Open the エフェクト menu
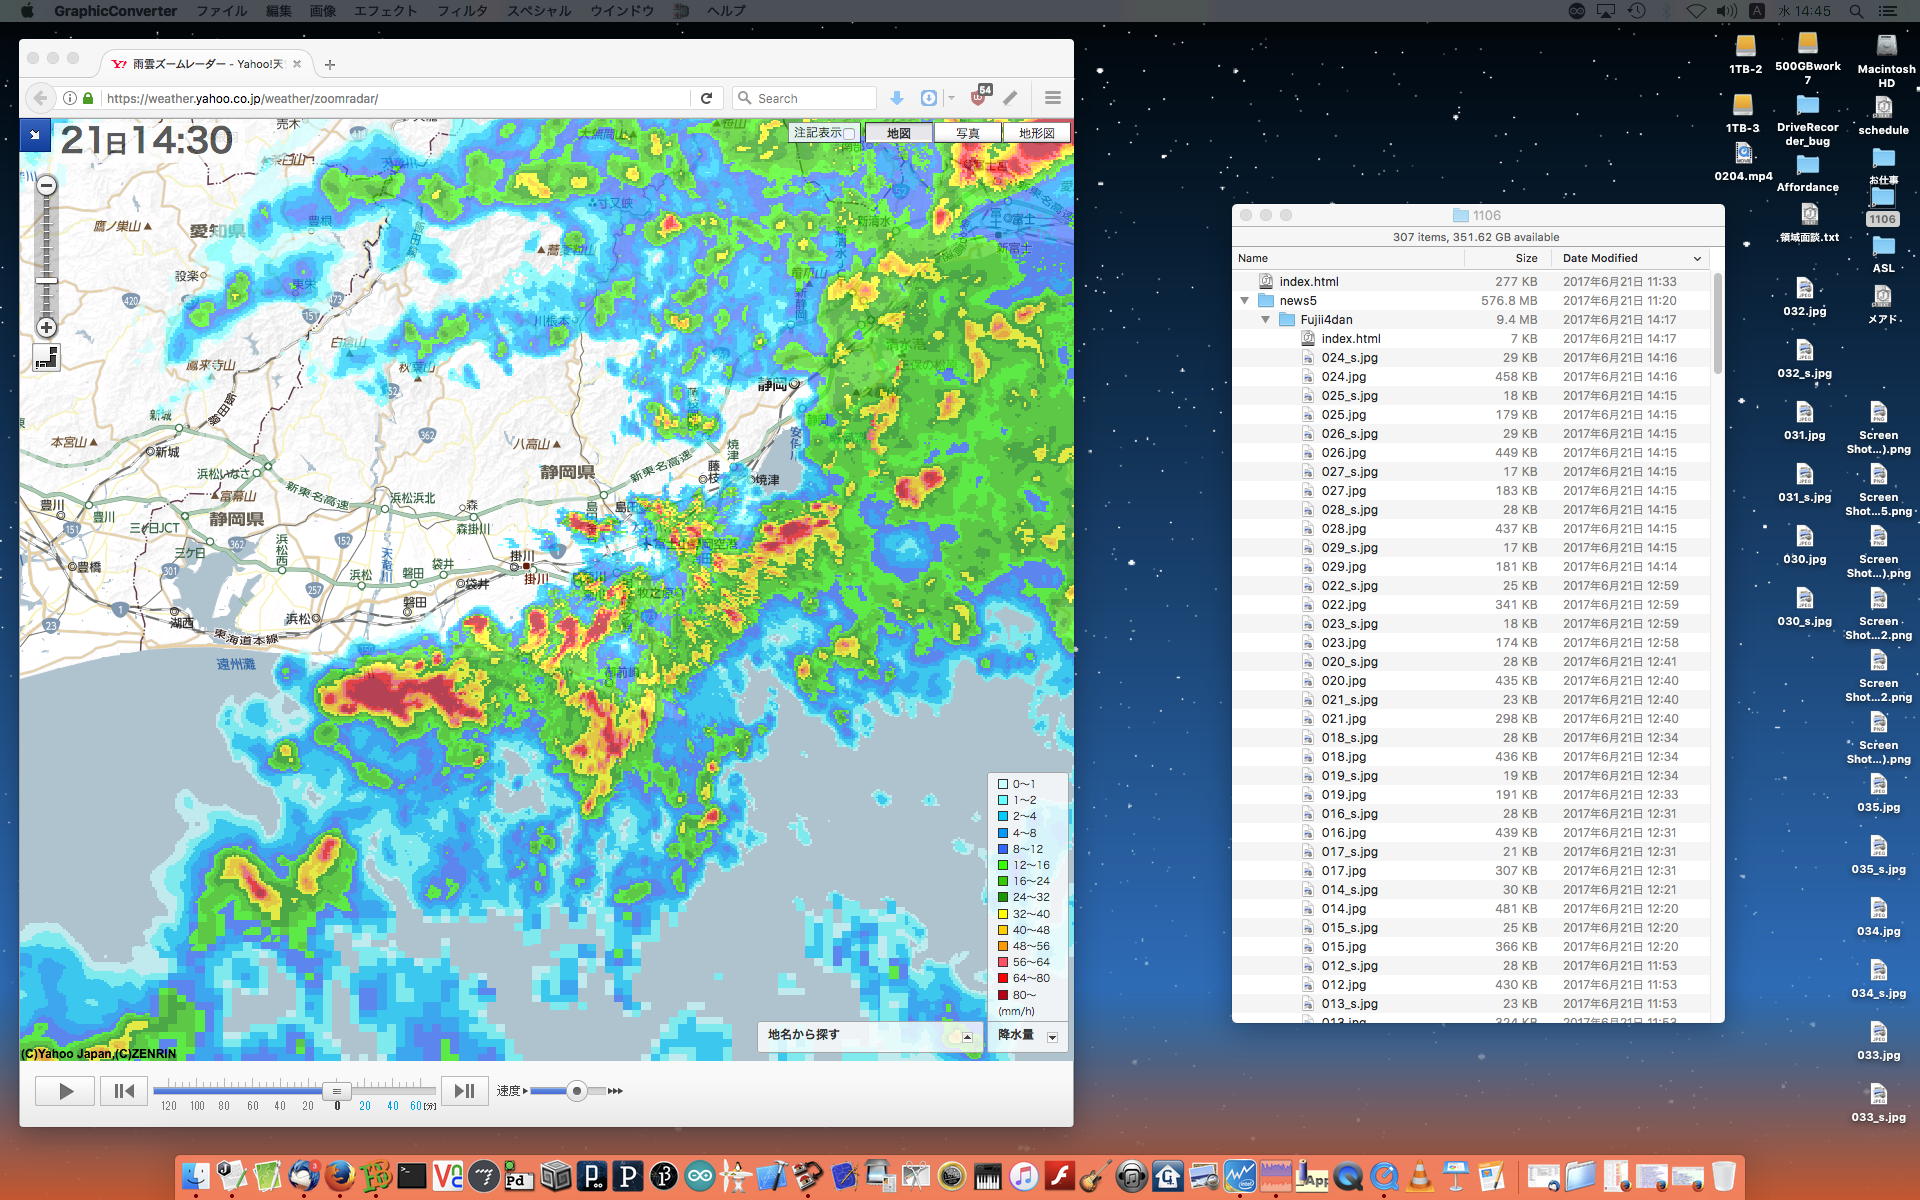This screenshot has height=1200, width=1920. [385, 11]
